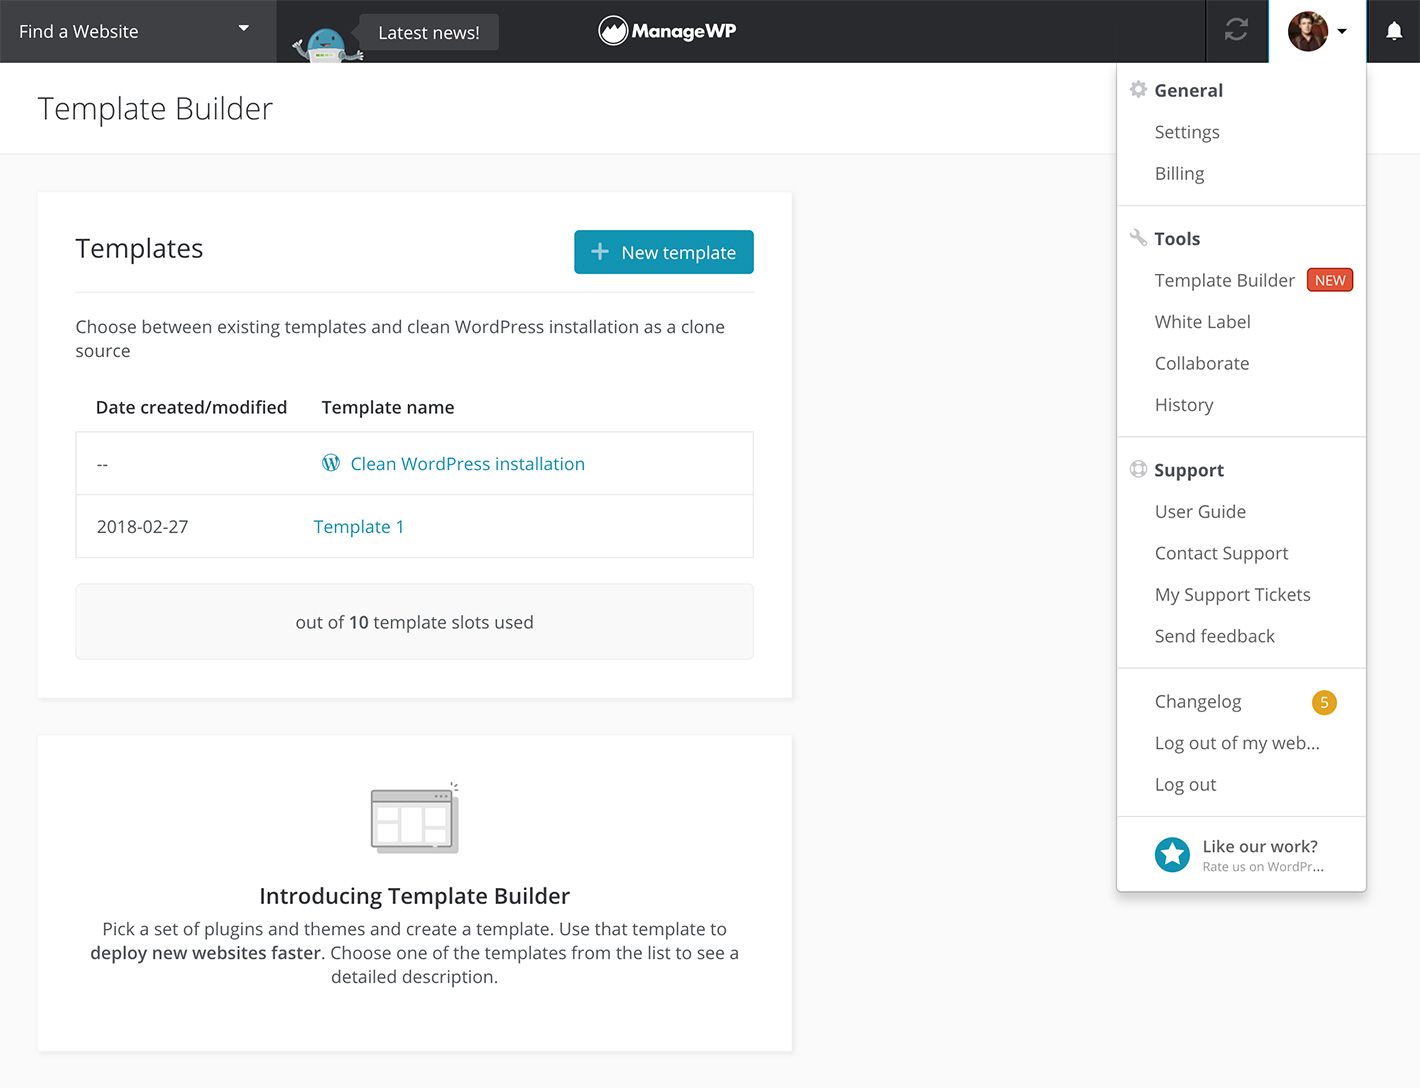Click the Template Builder illustration icon
1420x1088 pixels.
coord(414,819)
